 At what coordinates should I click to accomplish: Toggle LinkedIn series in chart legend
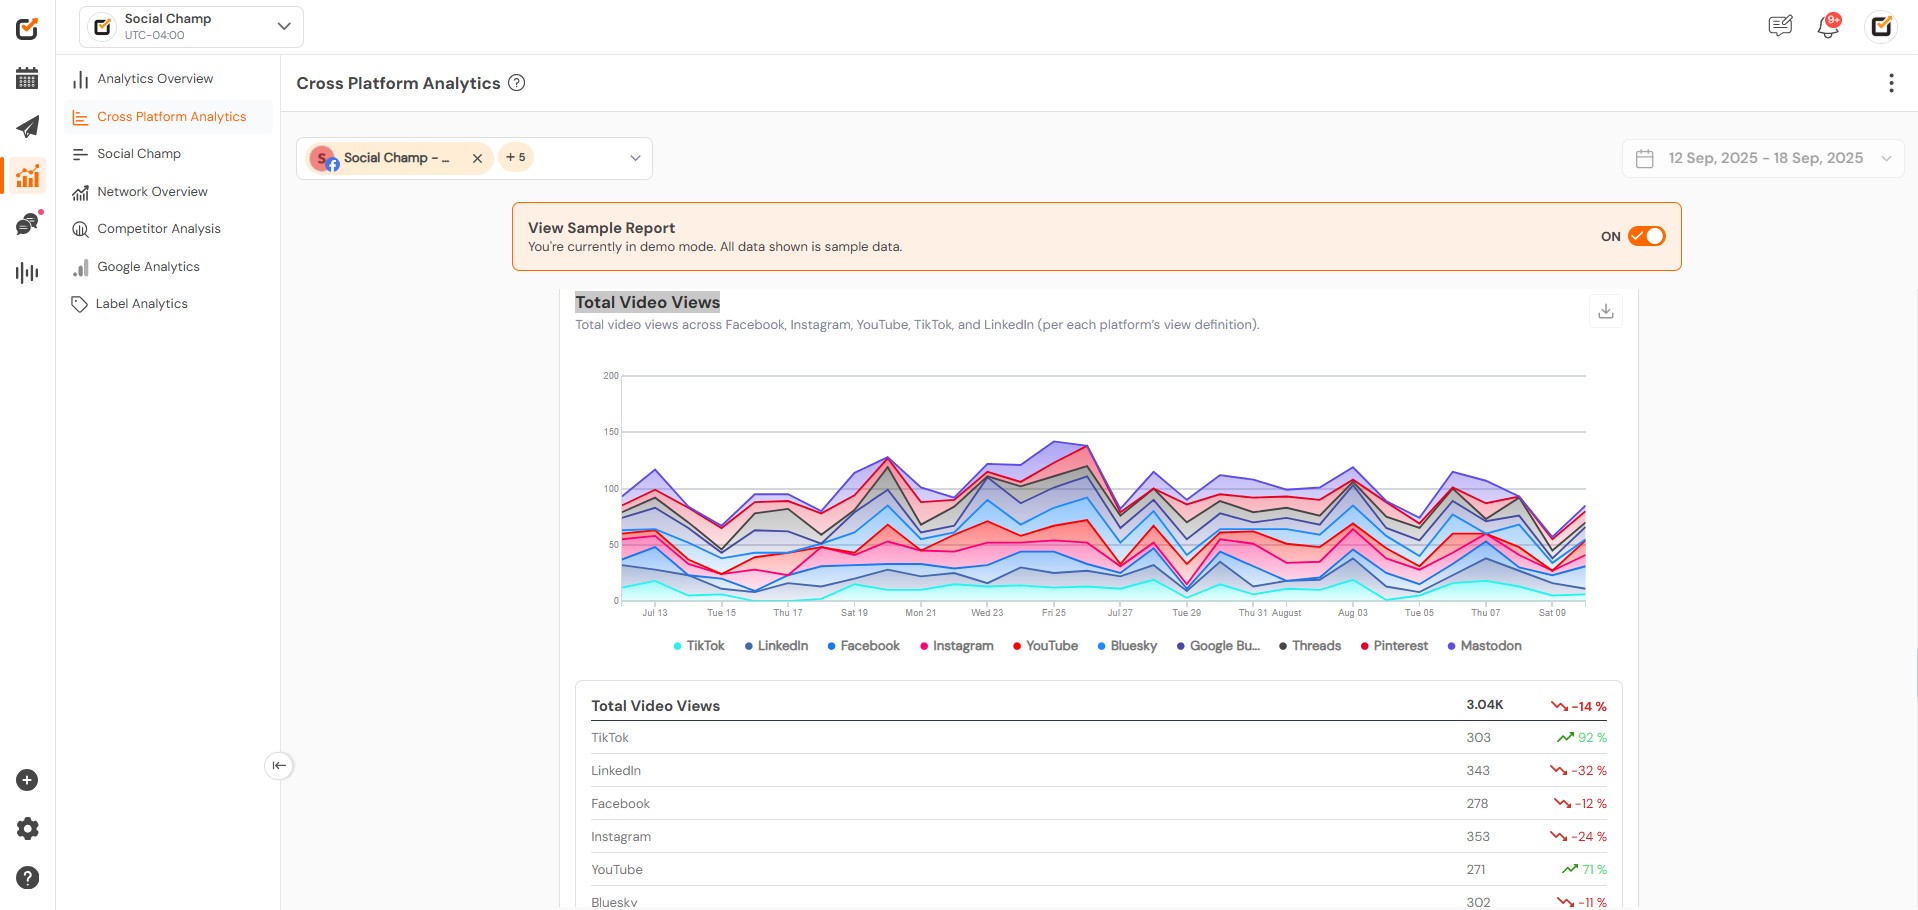pyautogui.click(x=776, y=646)
